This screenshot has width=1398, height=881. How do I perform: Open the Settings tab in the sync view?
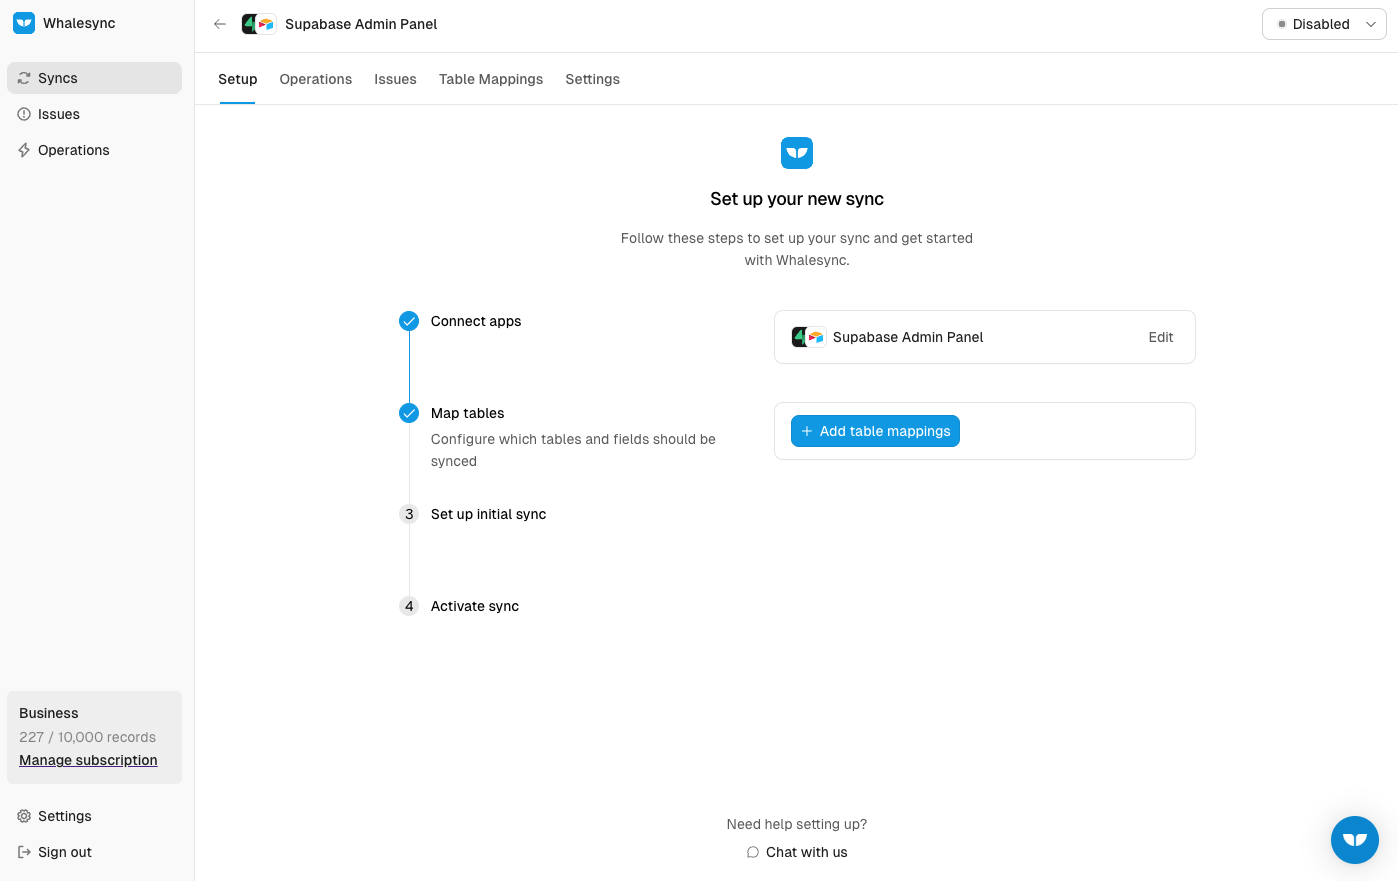pos(592,79)
